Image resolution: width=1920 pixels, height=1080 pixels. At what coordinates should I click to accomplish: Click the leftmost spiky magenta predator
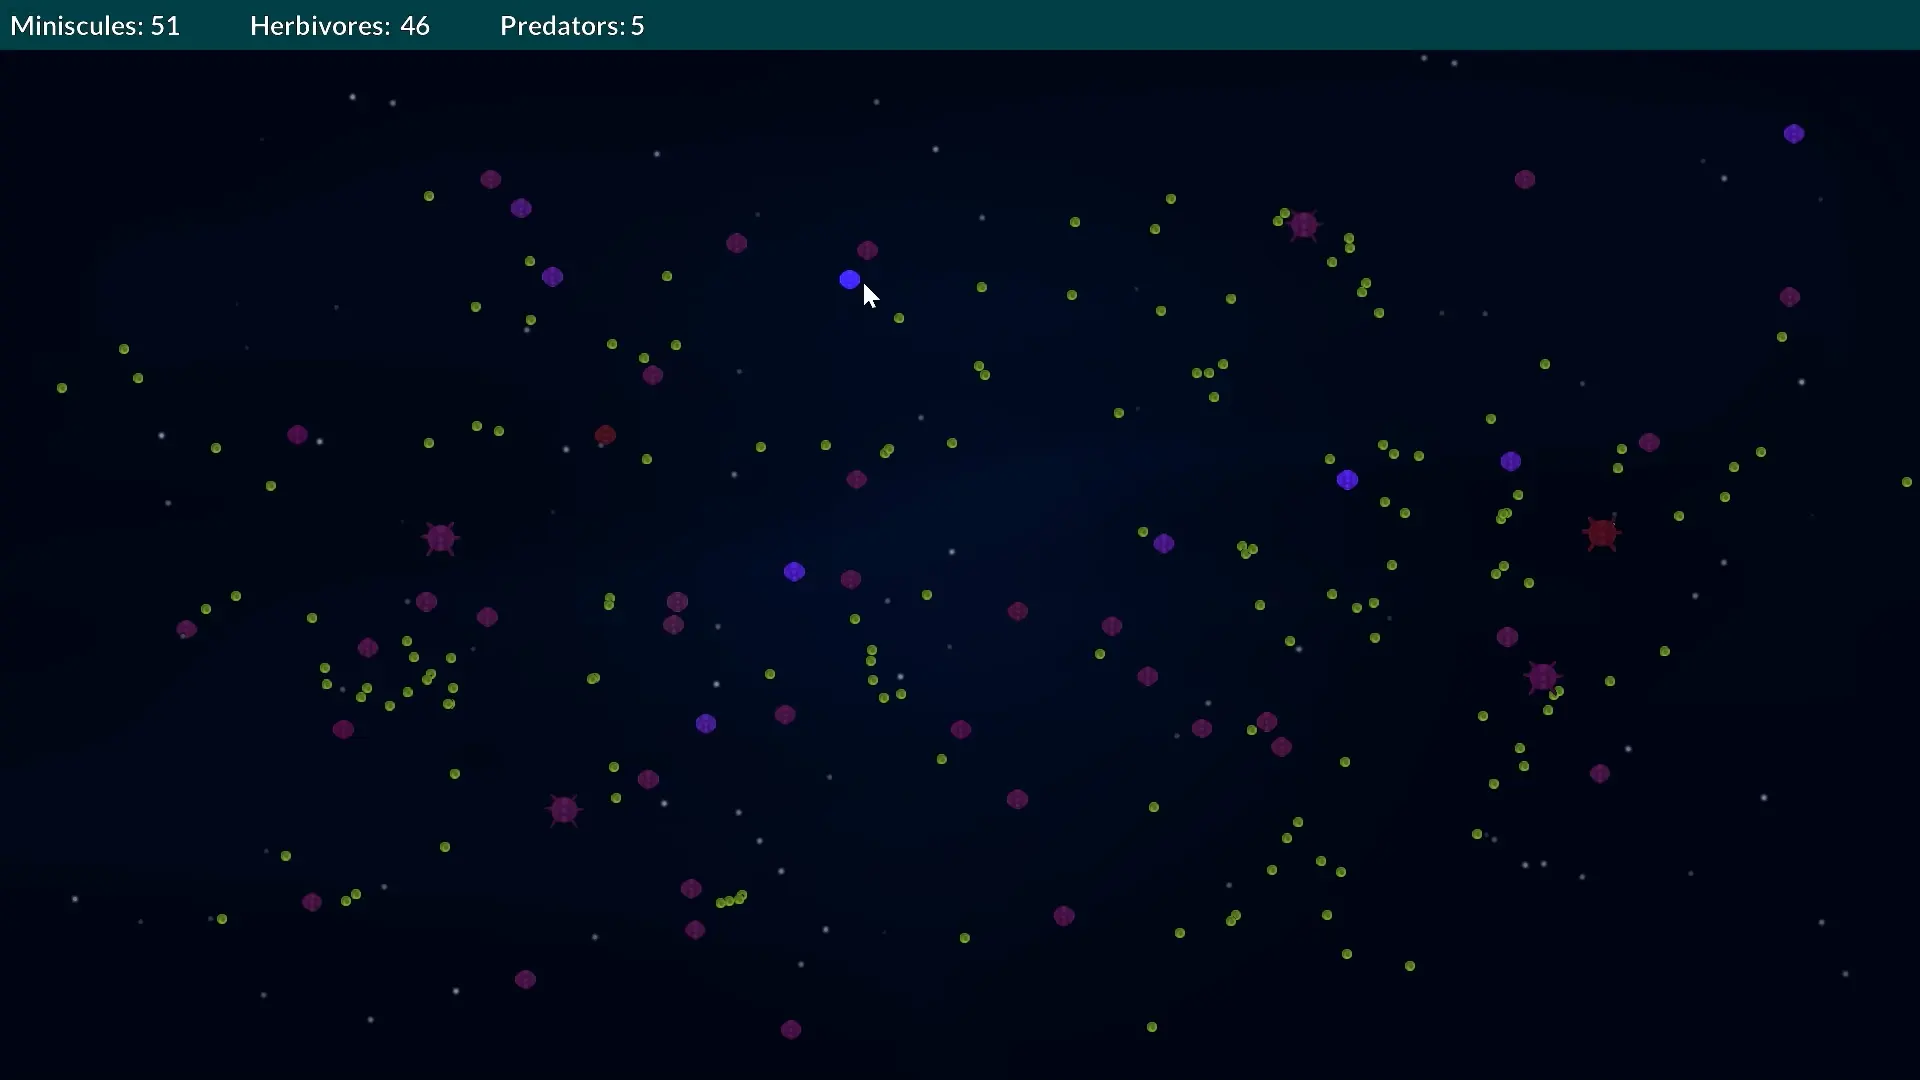(440, 538)
